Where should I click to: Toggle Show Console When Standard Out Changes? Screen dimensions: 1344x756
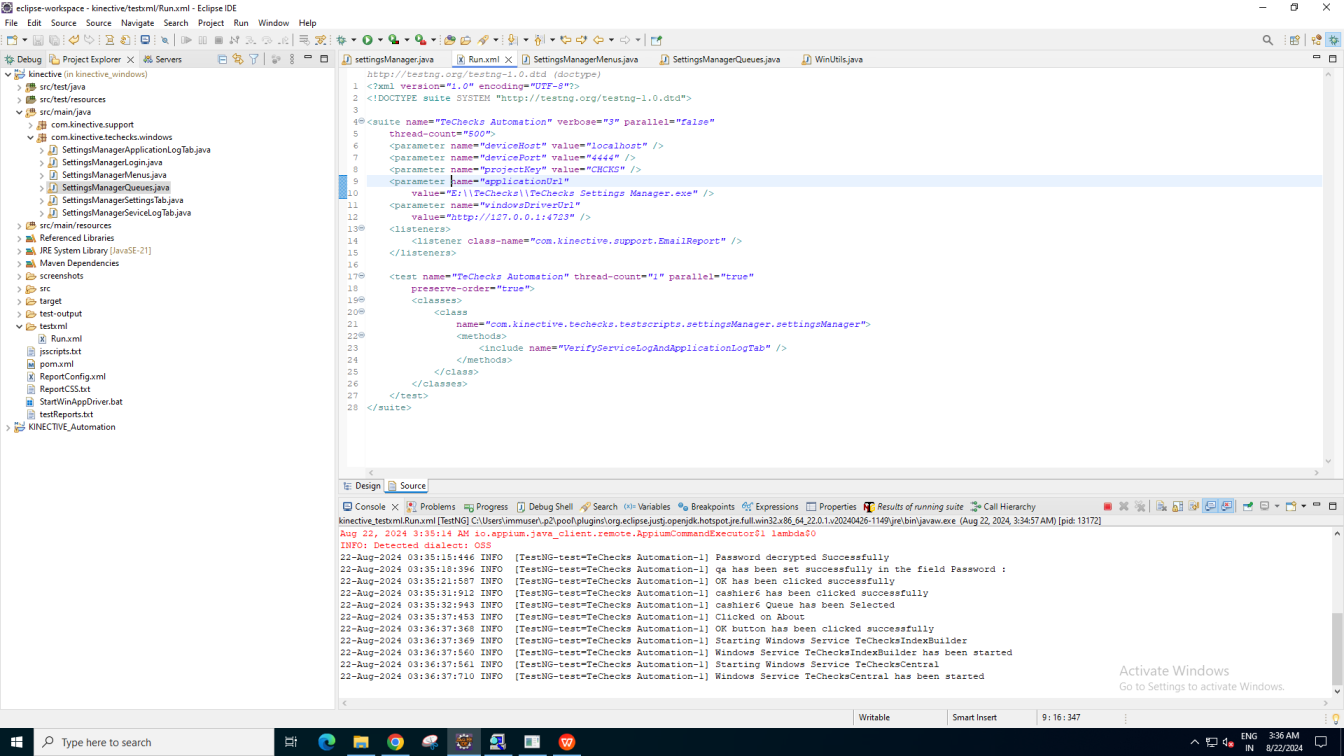click(x=1211, y=507)
